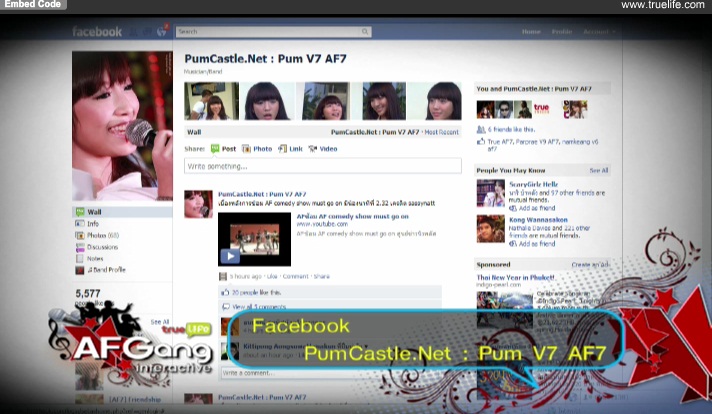Open Thai New Year in Phuket ad
This screenshot has height=414, width=712.
(x=515, y=277)
